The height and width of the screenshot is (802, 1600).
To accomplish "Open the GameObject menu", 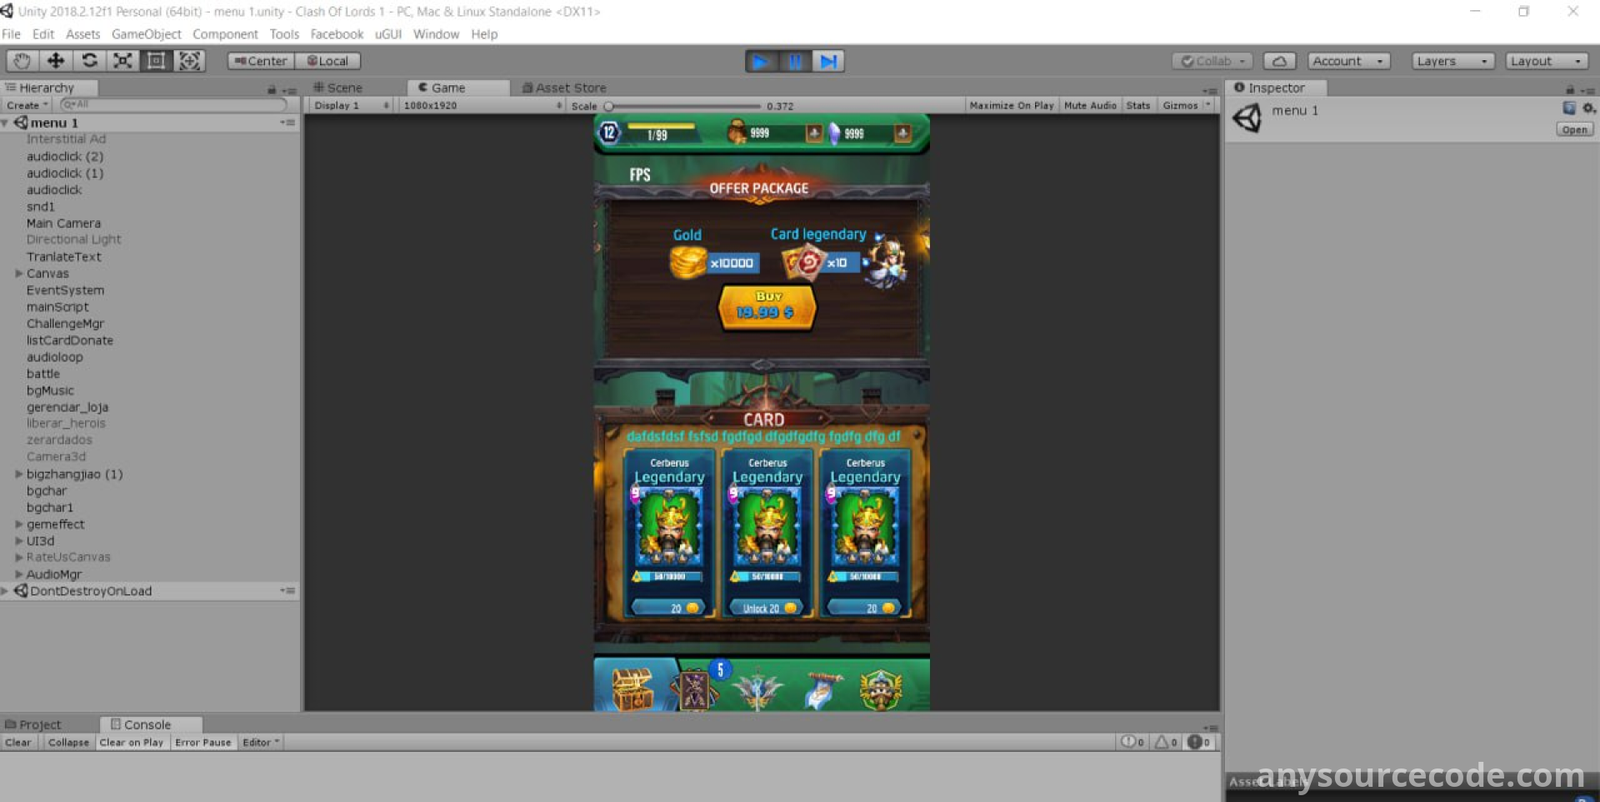I will pyautogui.click(x=146, y=34).
